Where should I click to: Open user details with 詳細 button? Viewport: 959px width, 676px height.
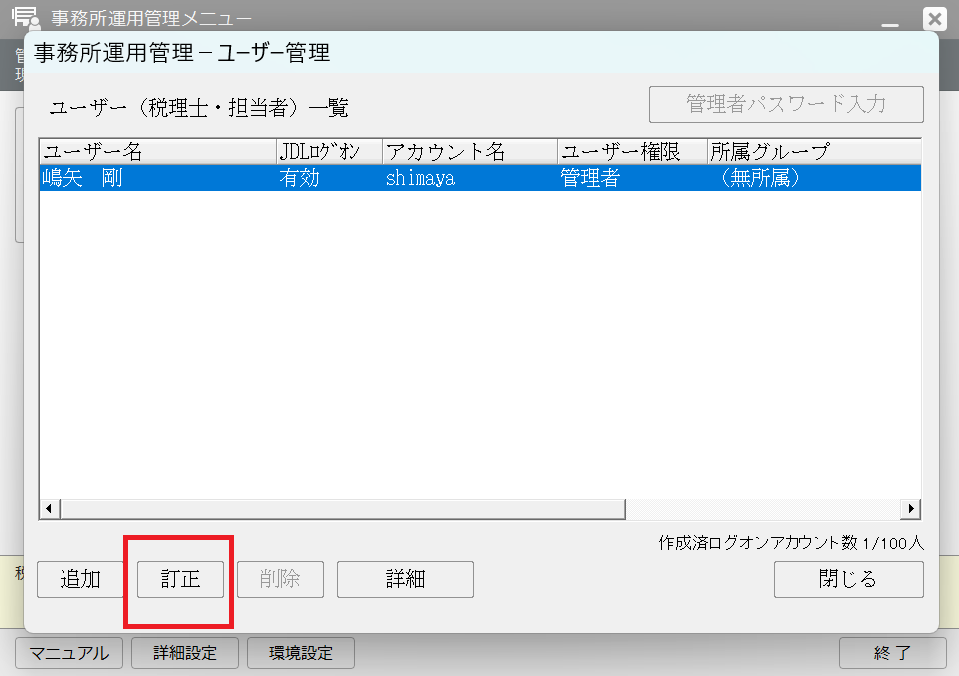click(x=405, y=579)
